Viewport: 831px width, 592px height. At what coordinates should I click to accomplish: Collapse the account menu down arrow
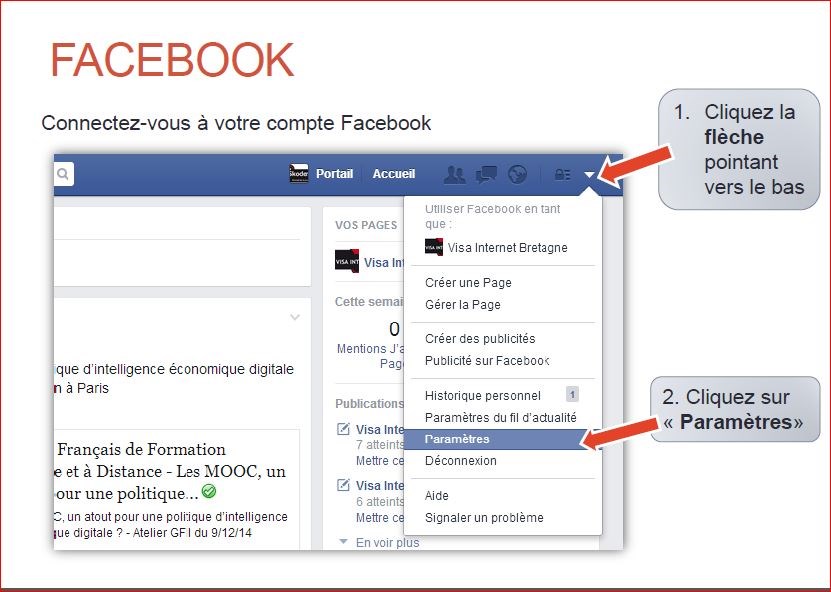click(589, 174)
